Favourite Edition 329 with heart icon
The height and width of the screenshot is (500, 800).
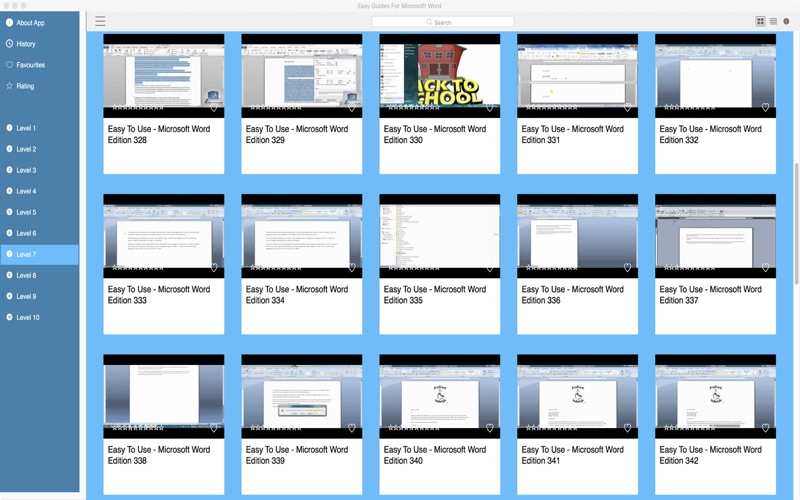click(x=352, y=108)
